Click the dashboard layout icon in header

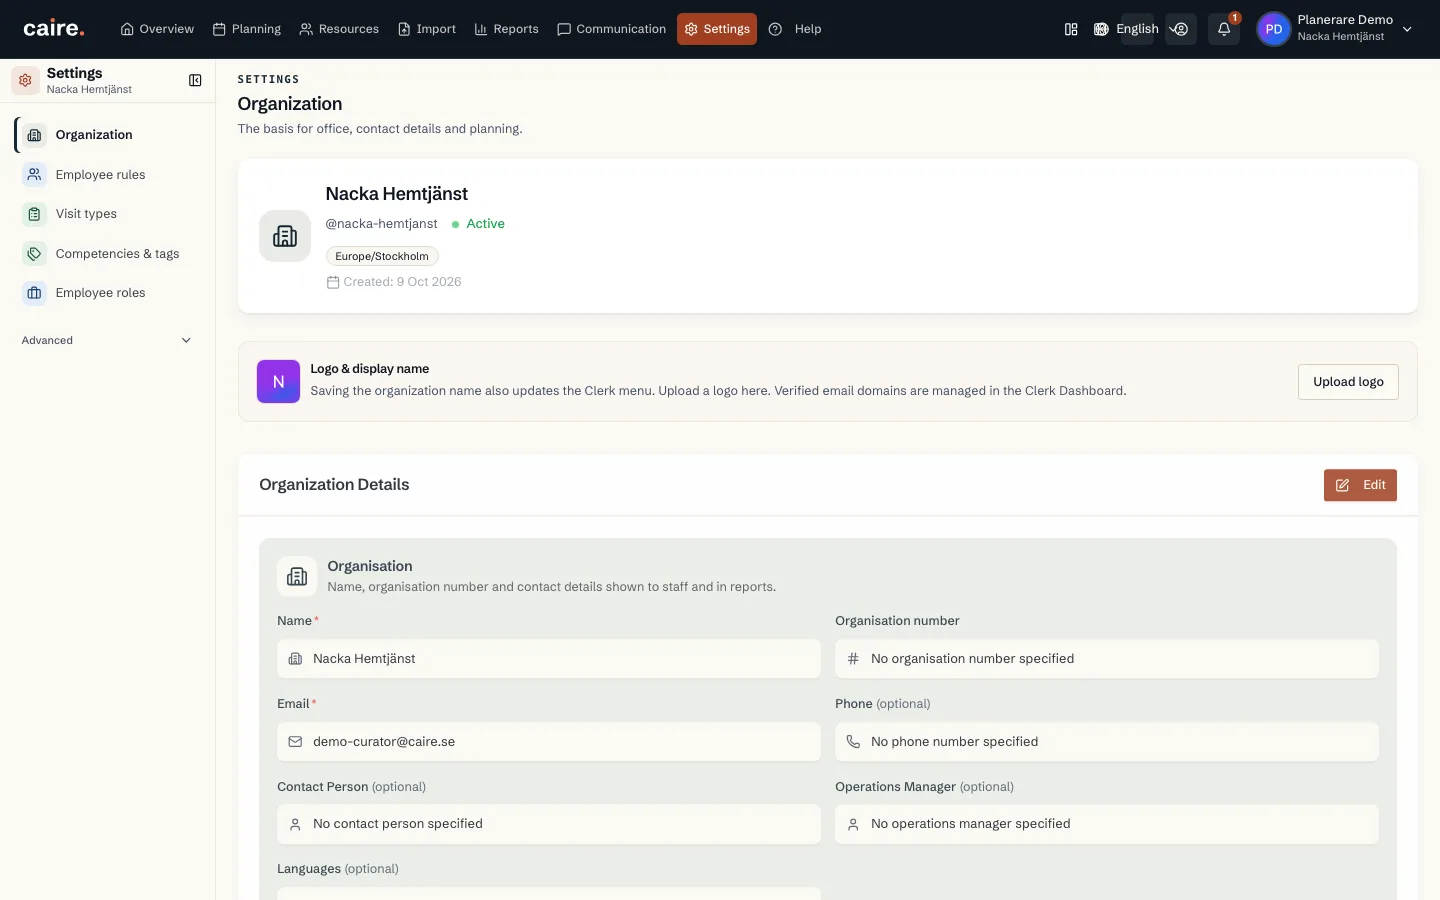[x=1071, y=29]
